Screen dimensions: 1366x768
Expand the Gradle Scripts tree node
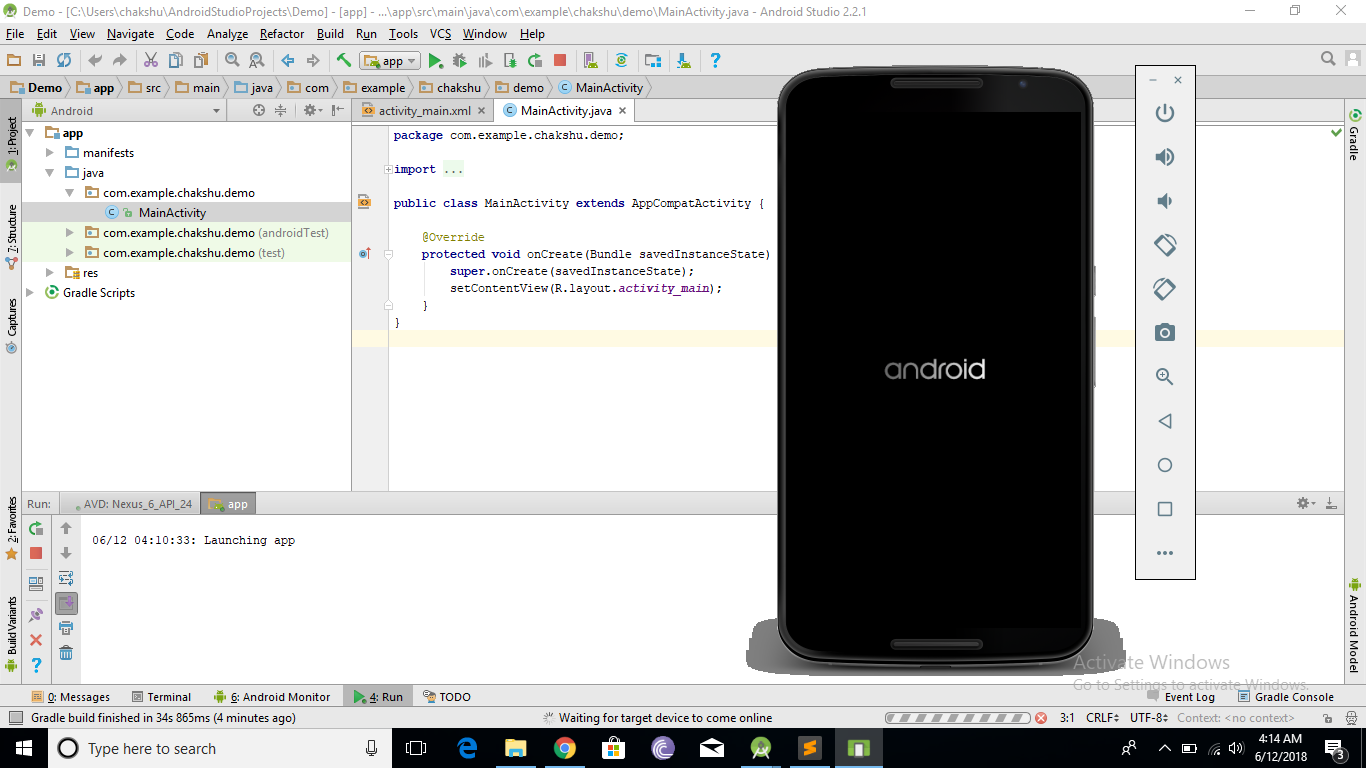pyautogui.click(x=31, y=293)
